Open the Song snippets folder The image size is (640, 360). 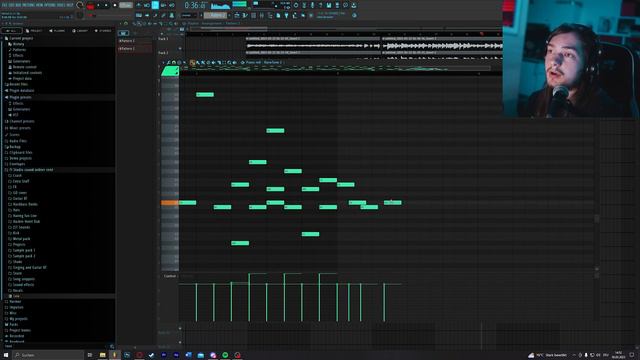pos(24,279)
